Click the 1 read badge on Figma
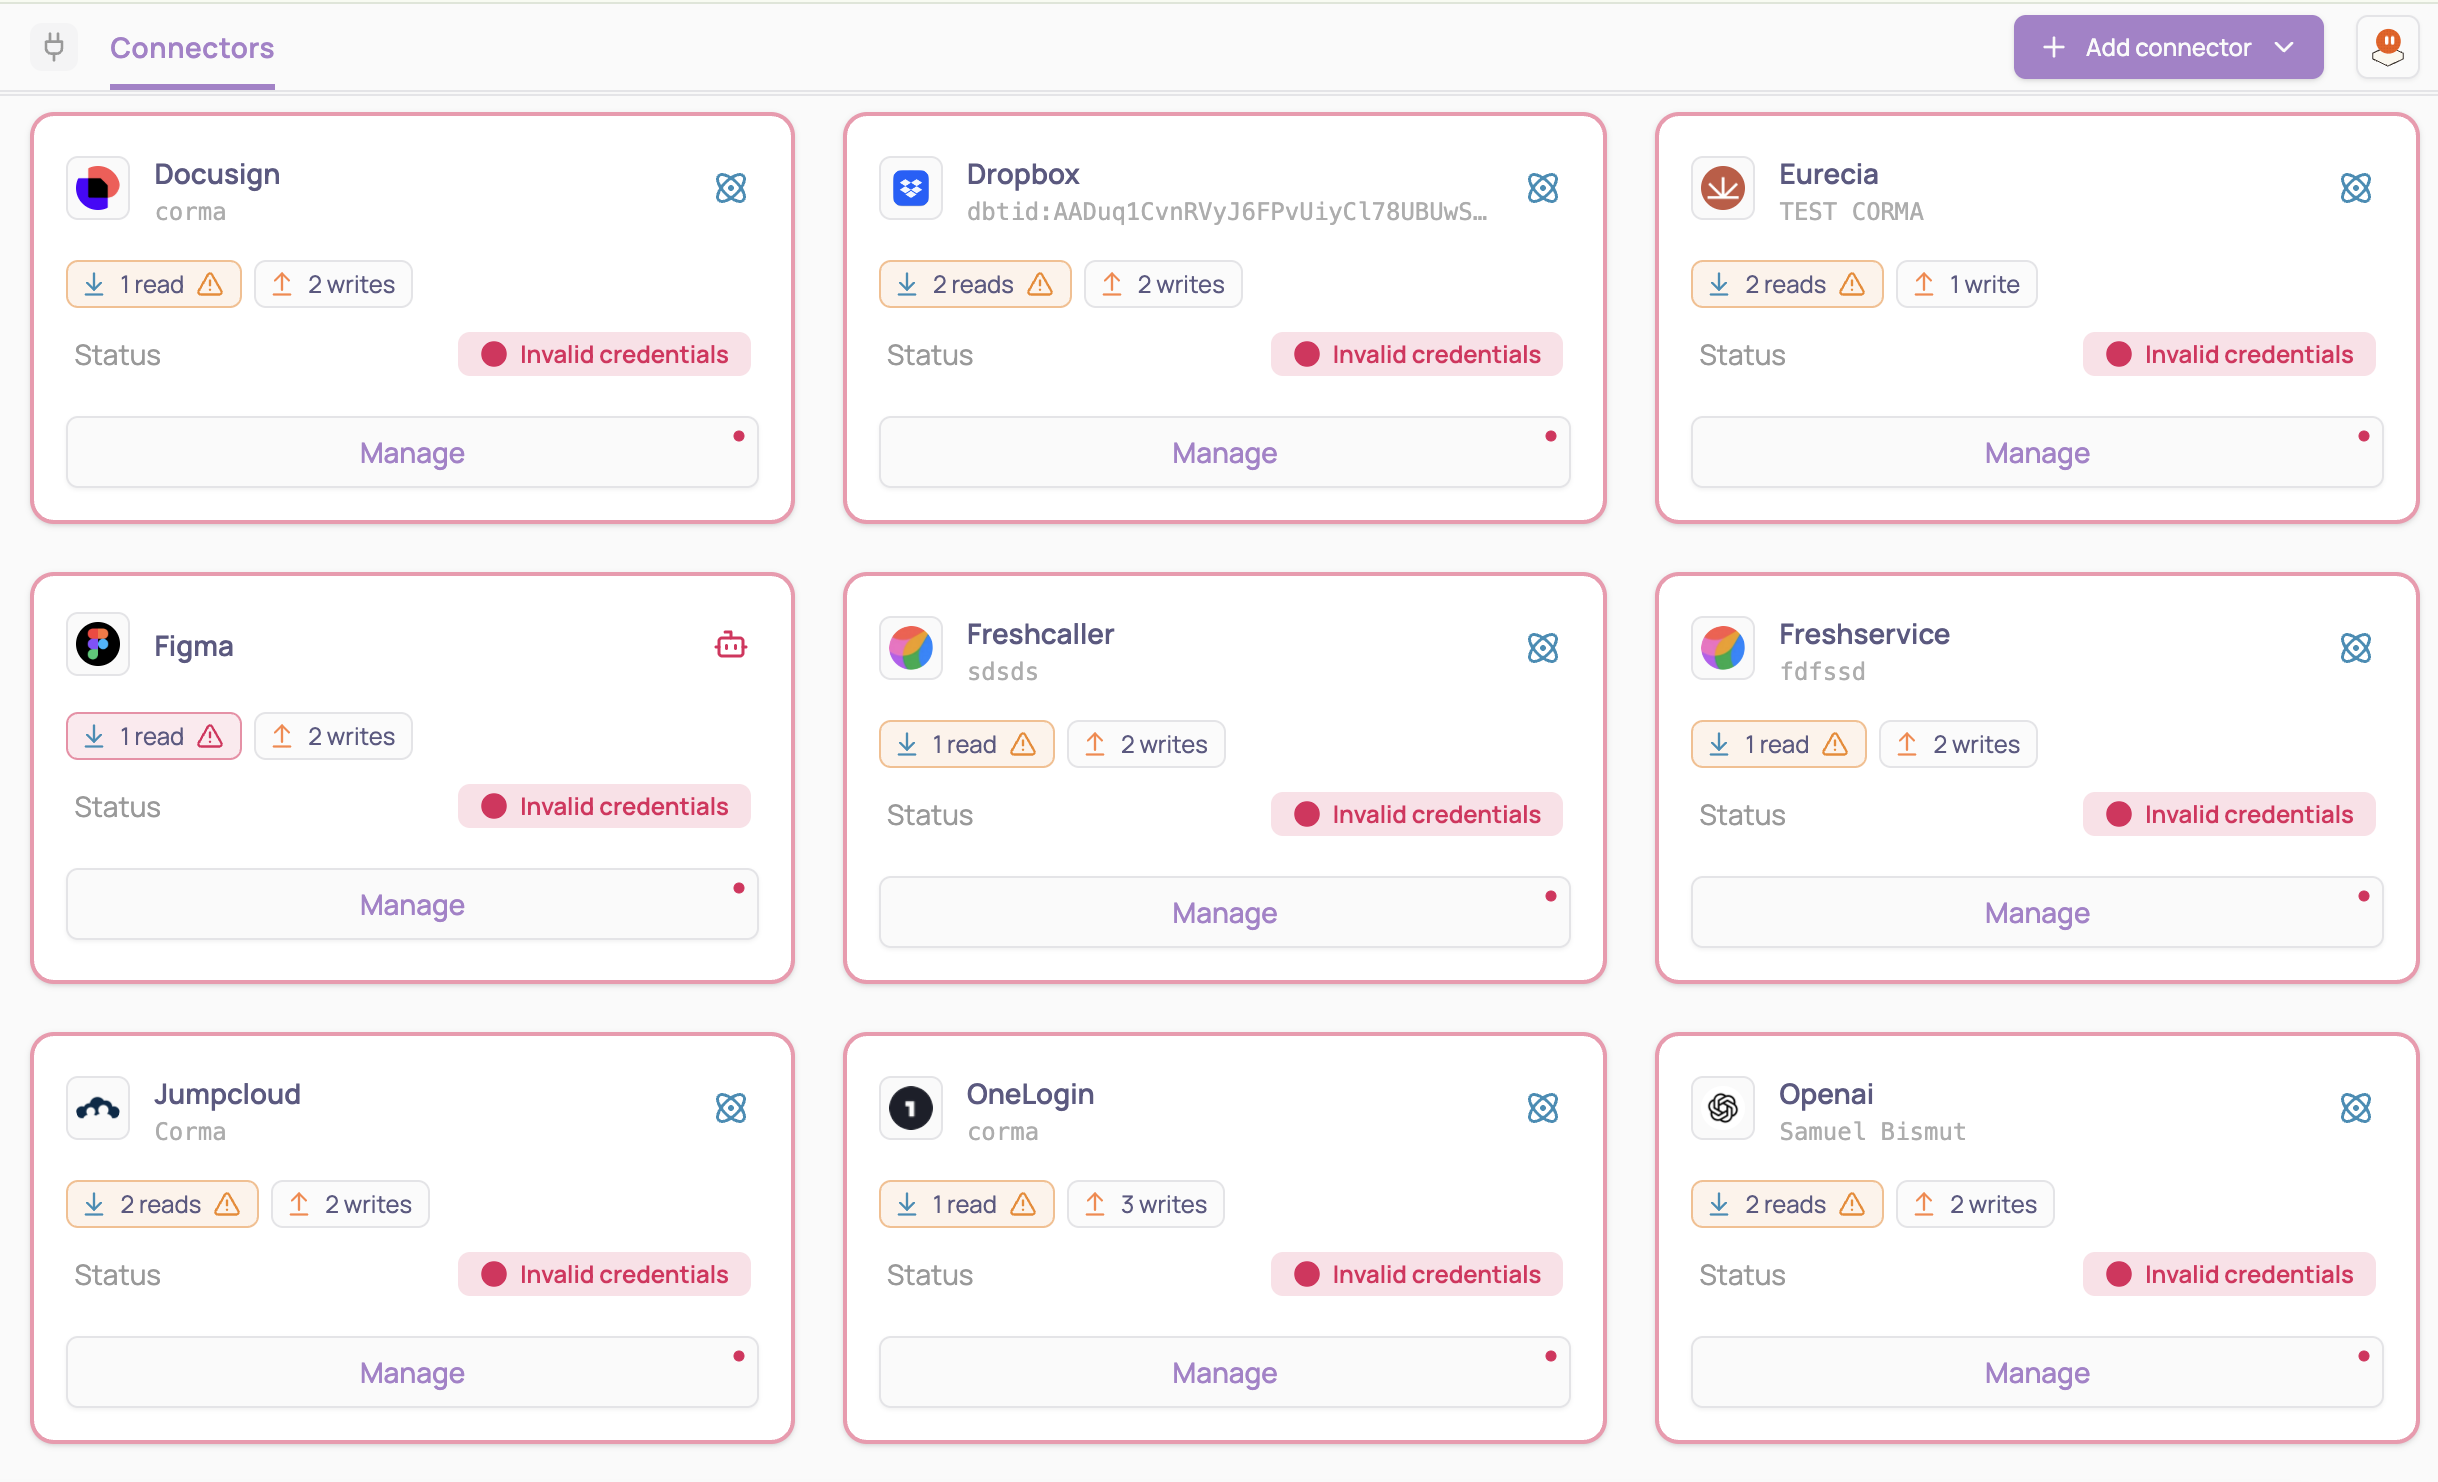This screenshot has height=1482, width=2438. pyautogui.click(x=154, y=737)
